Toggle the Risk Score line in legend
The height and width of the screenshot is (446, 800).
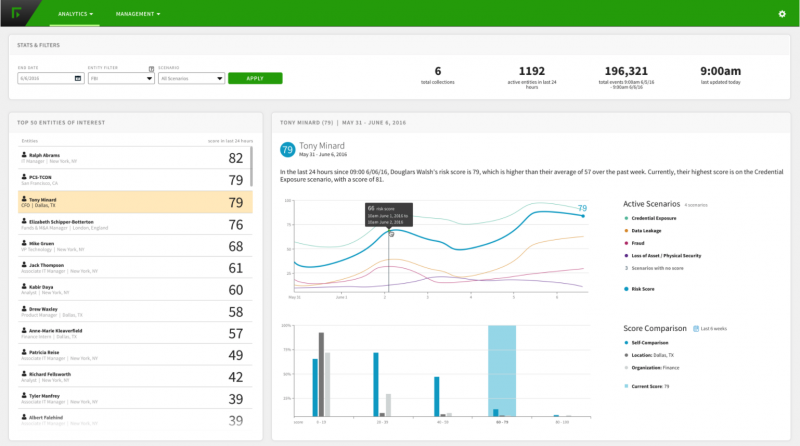tap(639, 289)
